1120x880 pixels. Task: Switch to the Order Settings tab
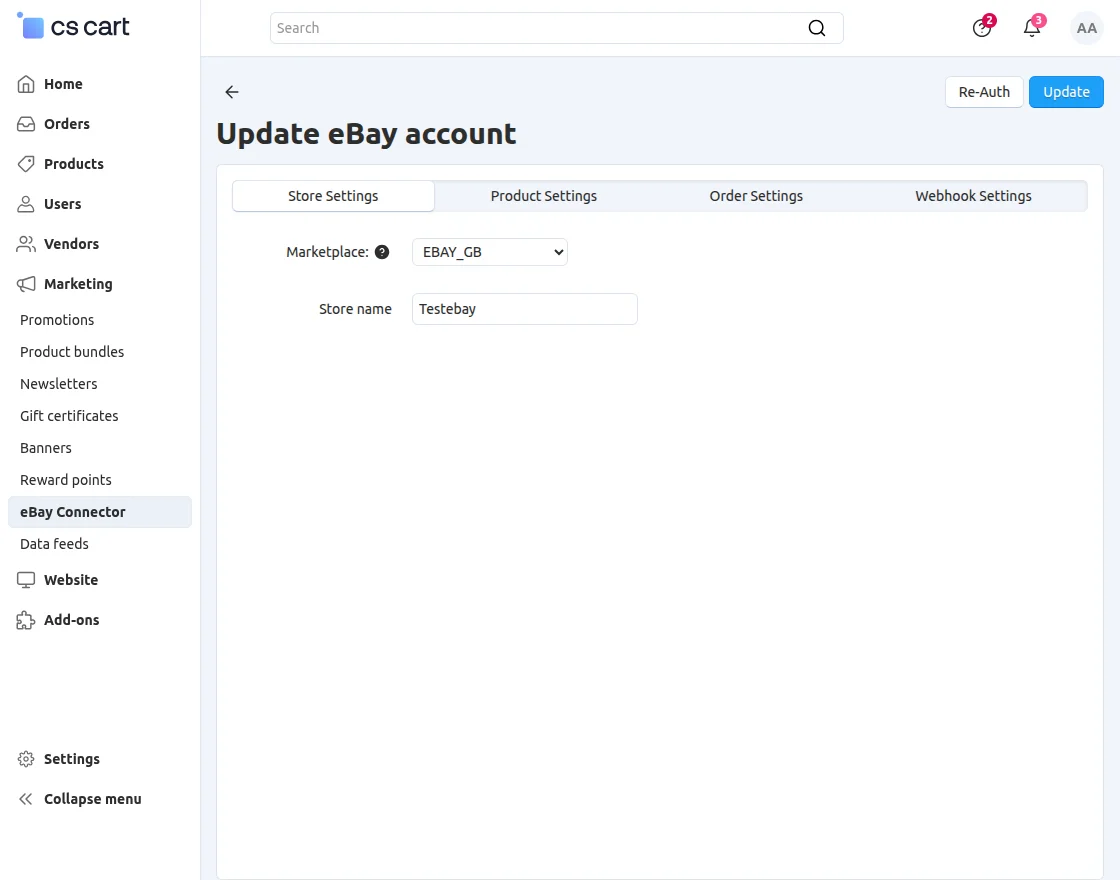[756, 196]
